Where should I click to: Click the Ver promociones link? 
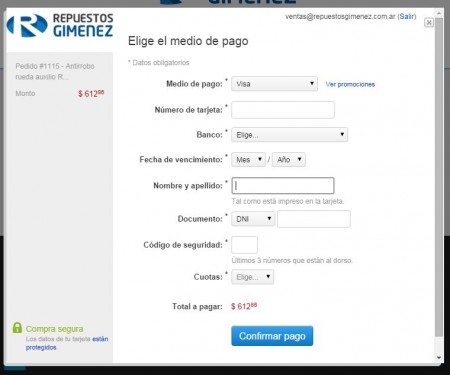pyautogui.click(x=350, y=84)
